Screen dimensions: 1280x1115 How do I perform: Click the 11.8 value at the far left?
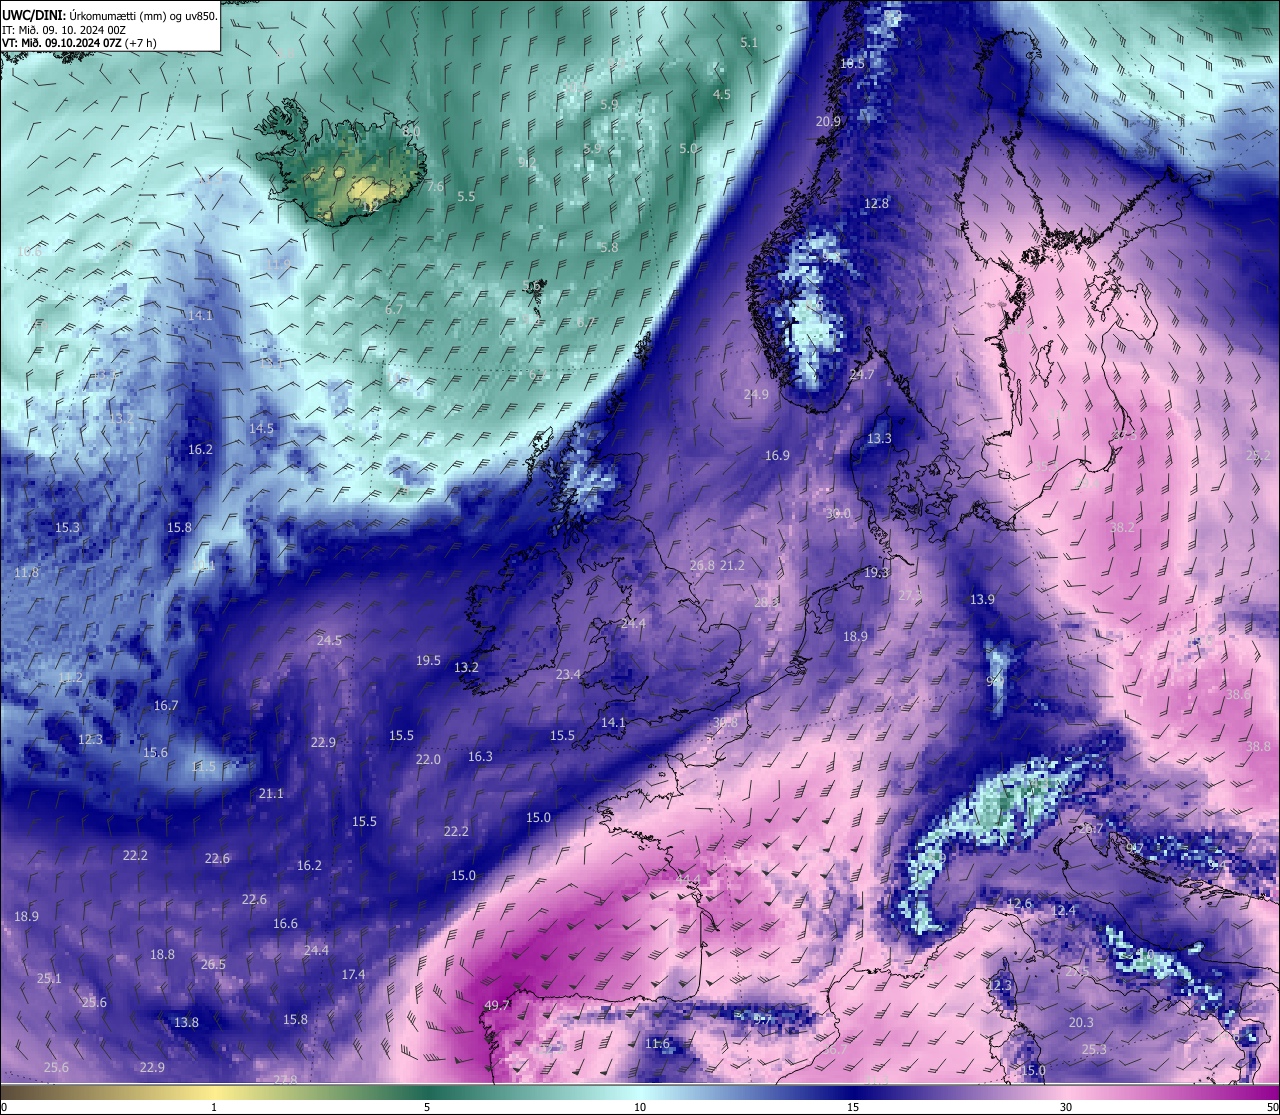(26, 573)
